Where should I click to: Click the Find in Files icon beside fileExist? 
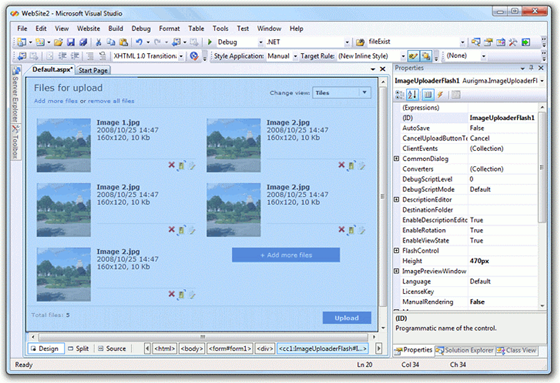click(360, 42)
